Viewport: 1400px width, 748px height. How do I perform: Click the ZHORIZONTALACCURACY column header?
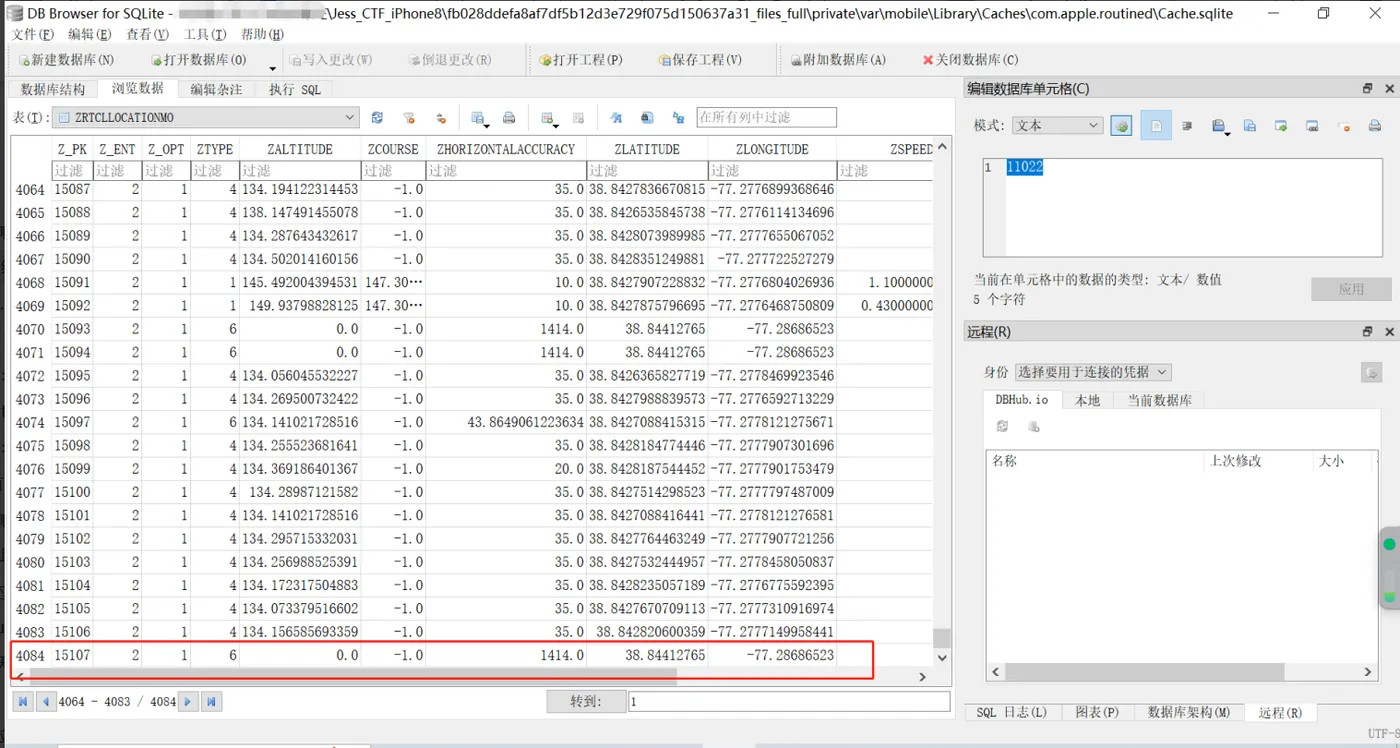pyautogui.click(x=506, y=149)
